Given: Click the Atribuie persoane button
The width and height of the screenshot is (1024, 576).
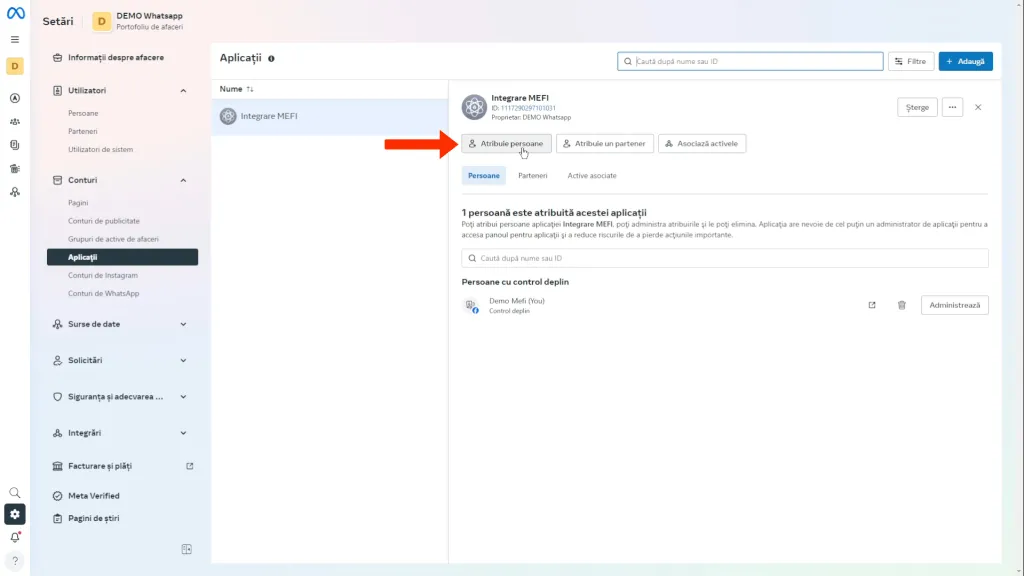Looking at the screenshot, I should [x=506, y=144].
